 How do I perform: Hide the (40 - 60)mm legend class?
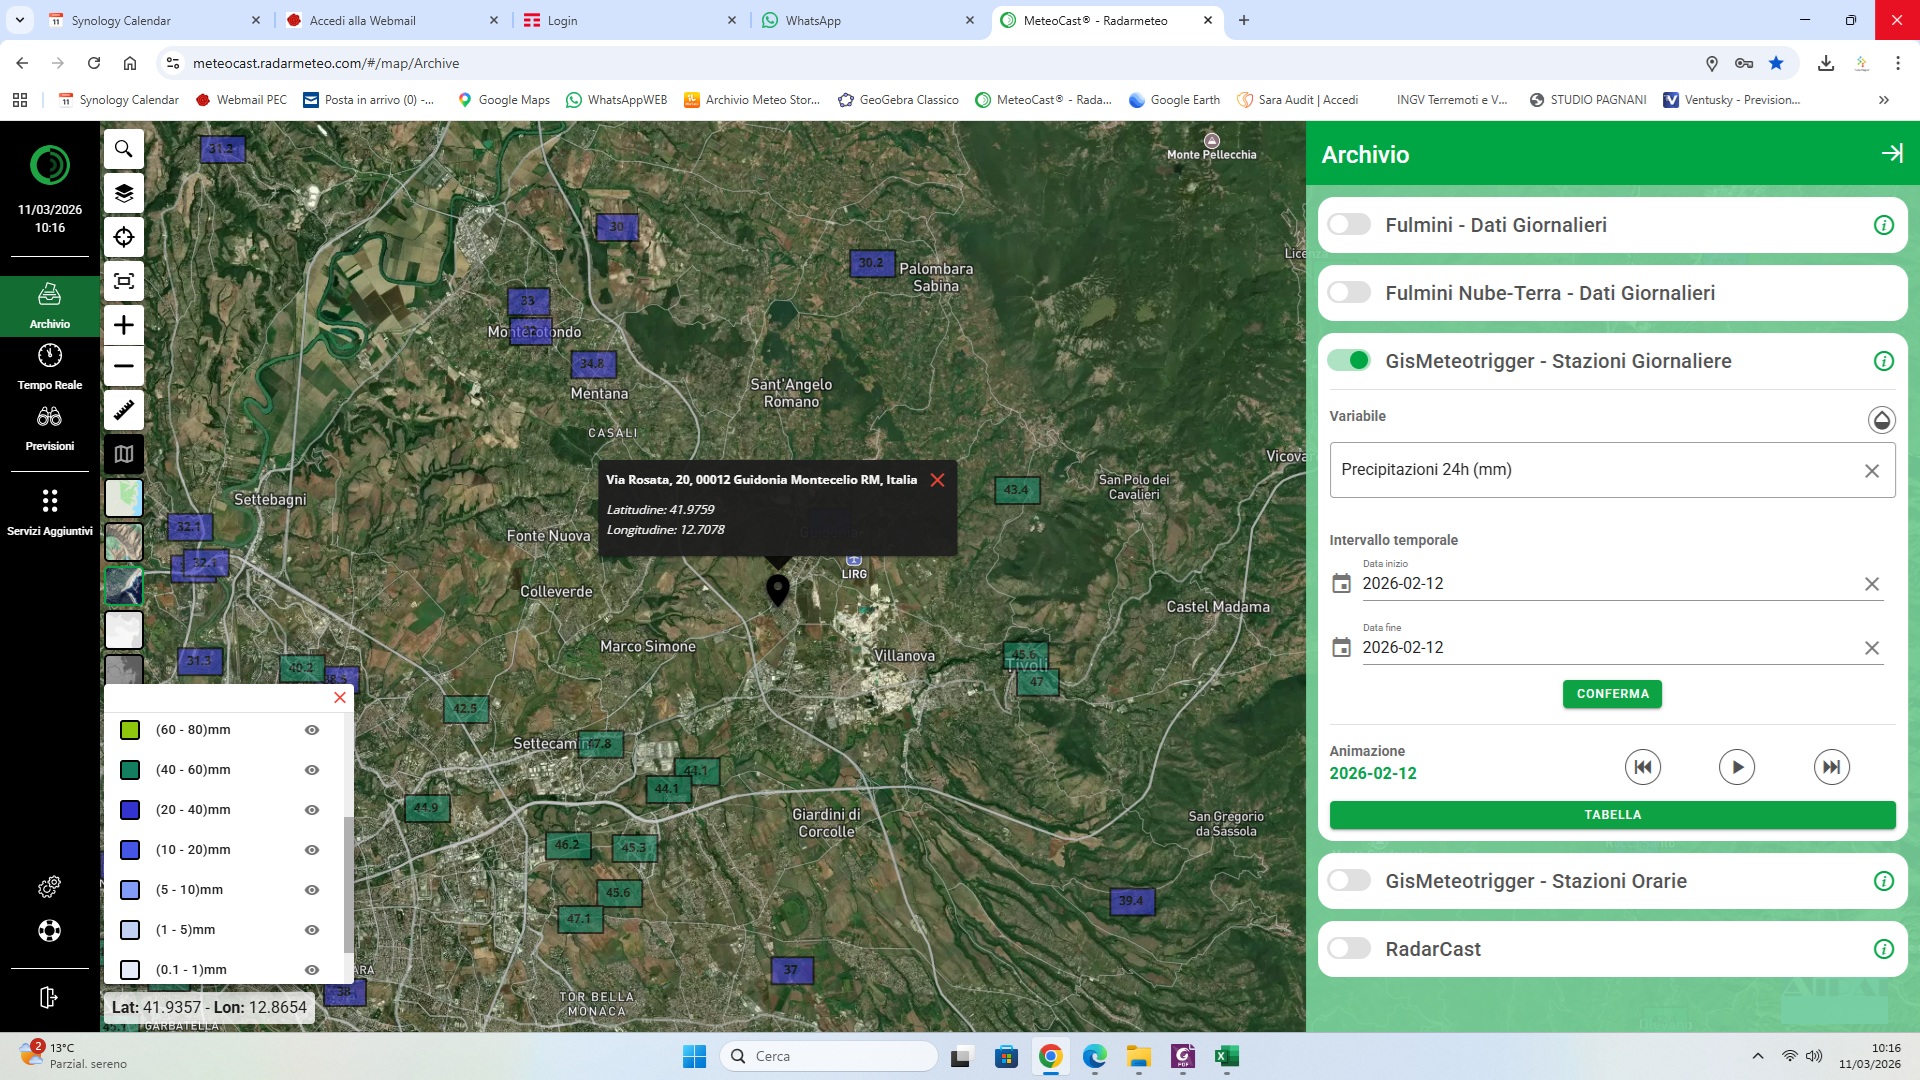tap(312, 770)
